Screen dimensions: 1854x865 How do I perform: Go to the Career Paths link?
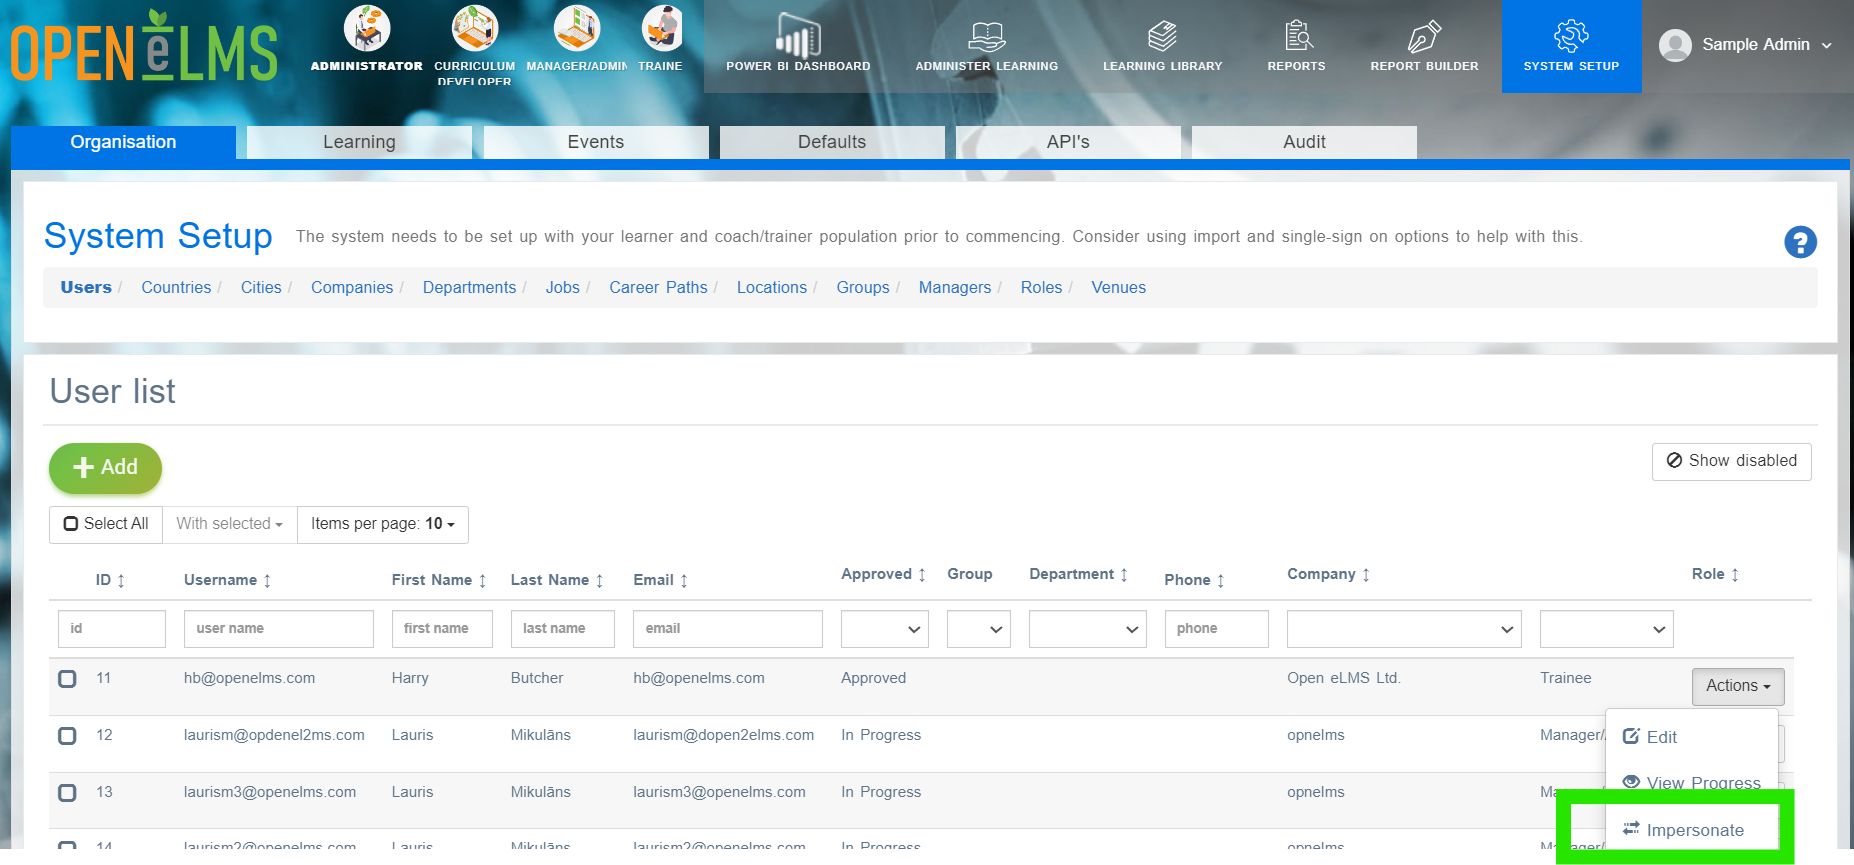658,288
